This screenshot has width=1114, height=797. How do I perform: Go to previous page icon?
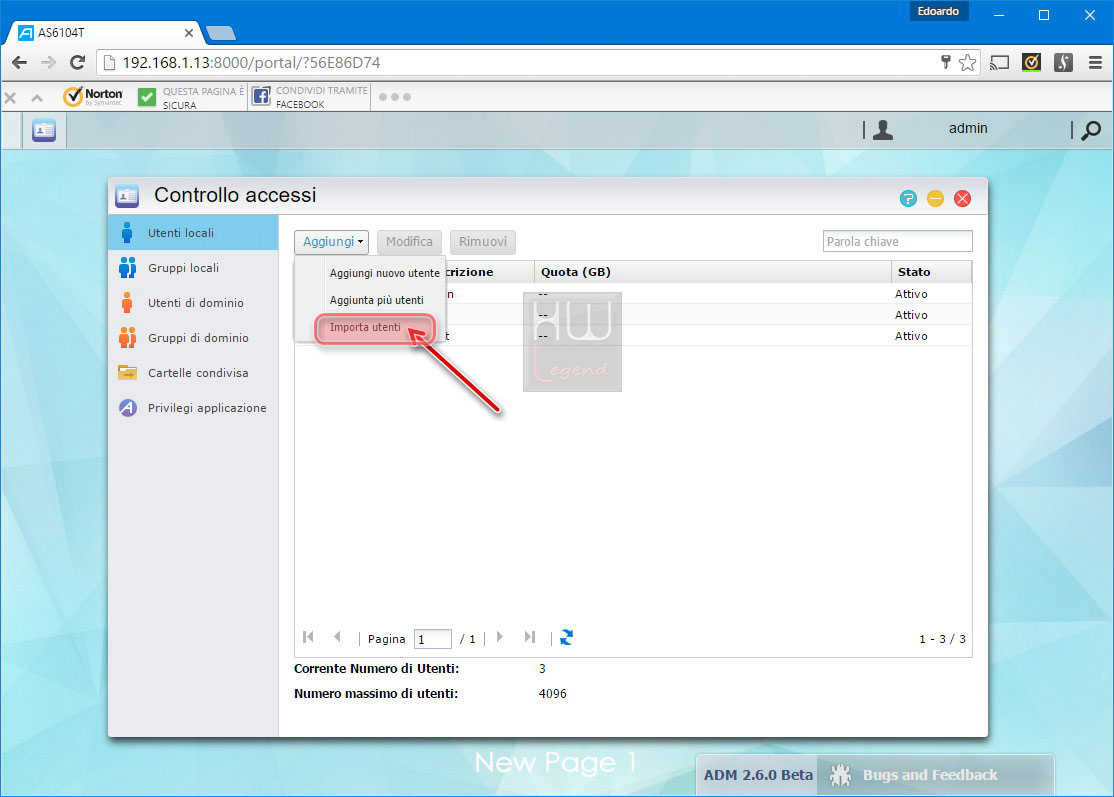point(337,637)
